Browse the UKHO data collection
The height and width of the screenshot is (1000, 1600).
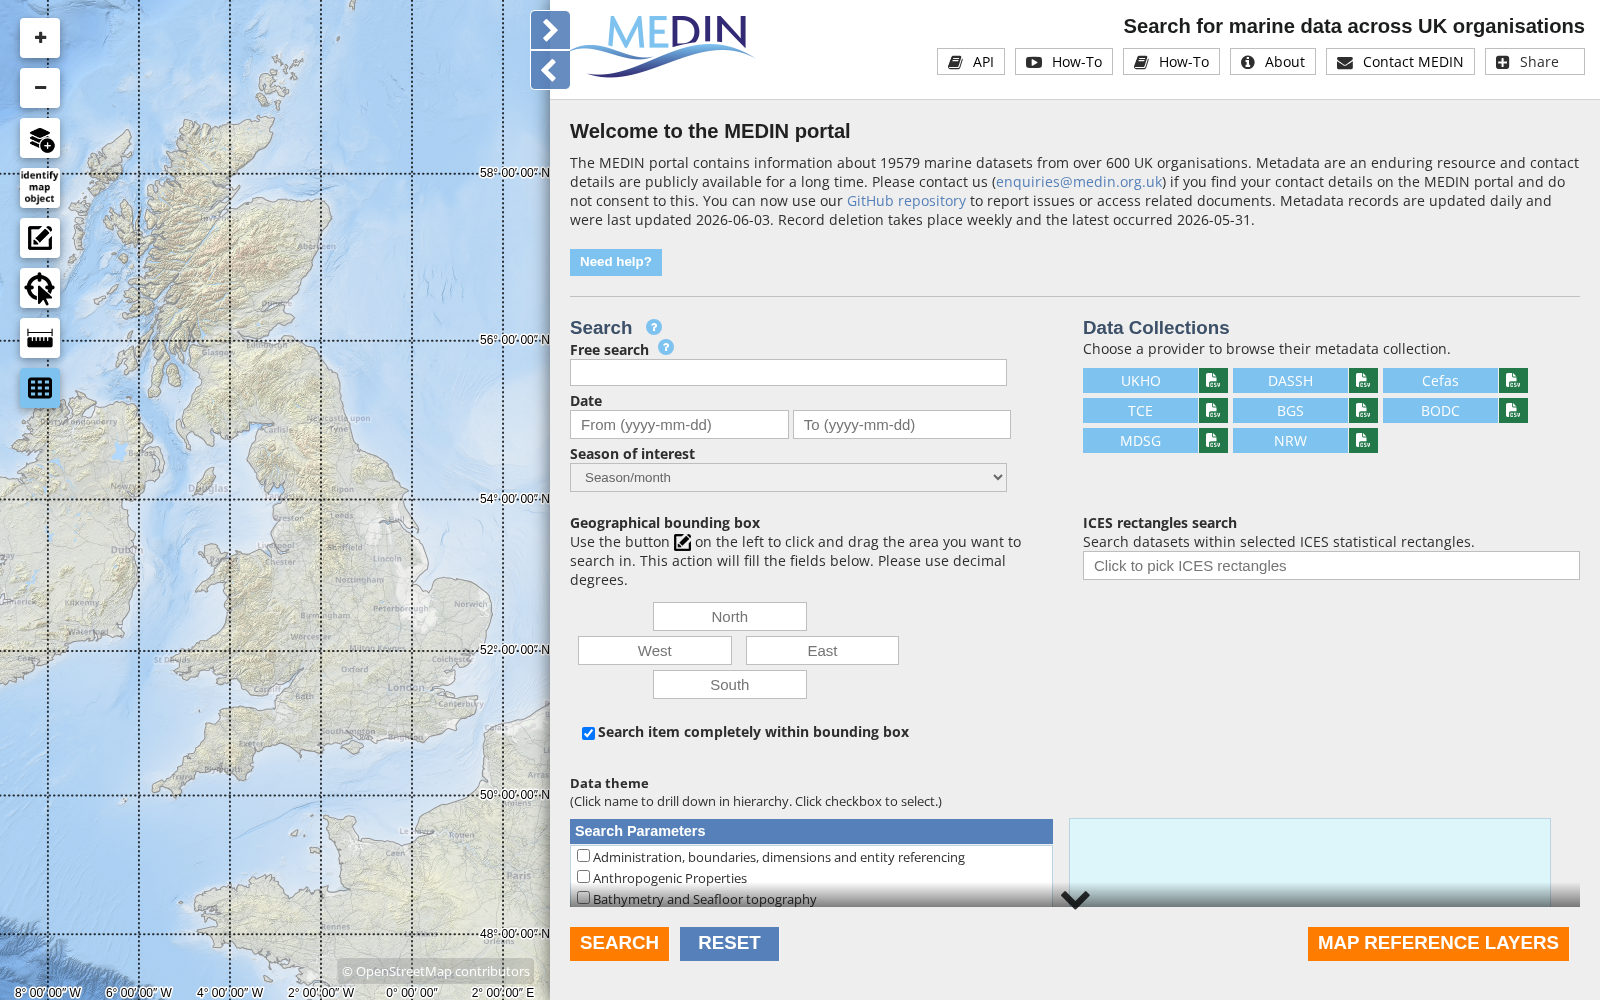1140,381
